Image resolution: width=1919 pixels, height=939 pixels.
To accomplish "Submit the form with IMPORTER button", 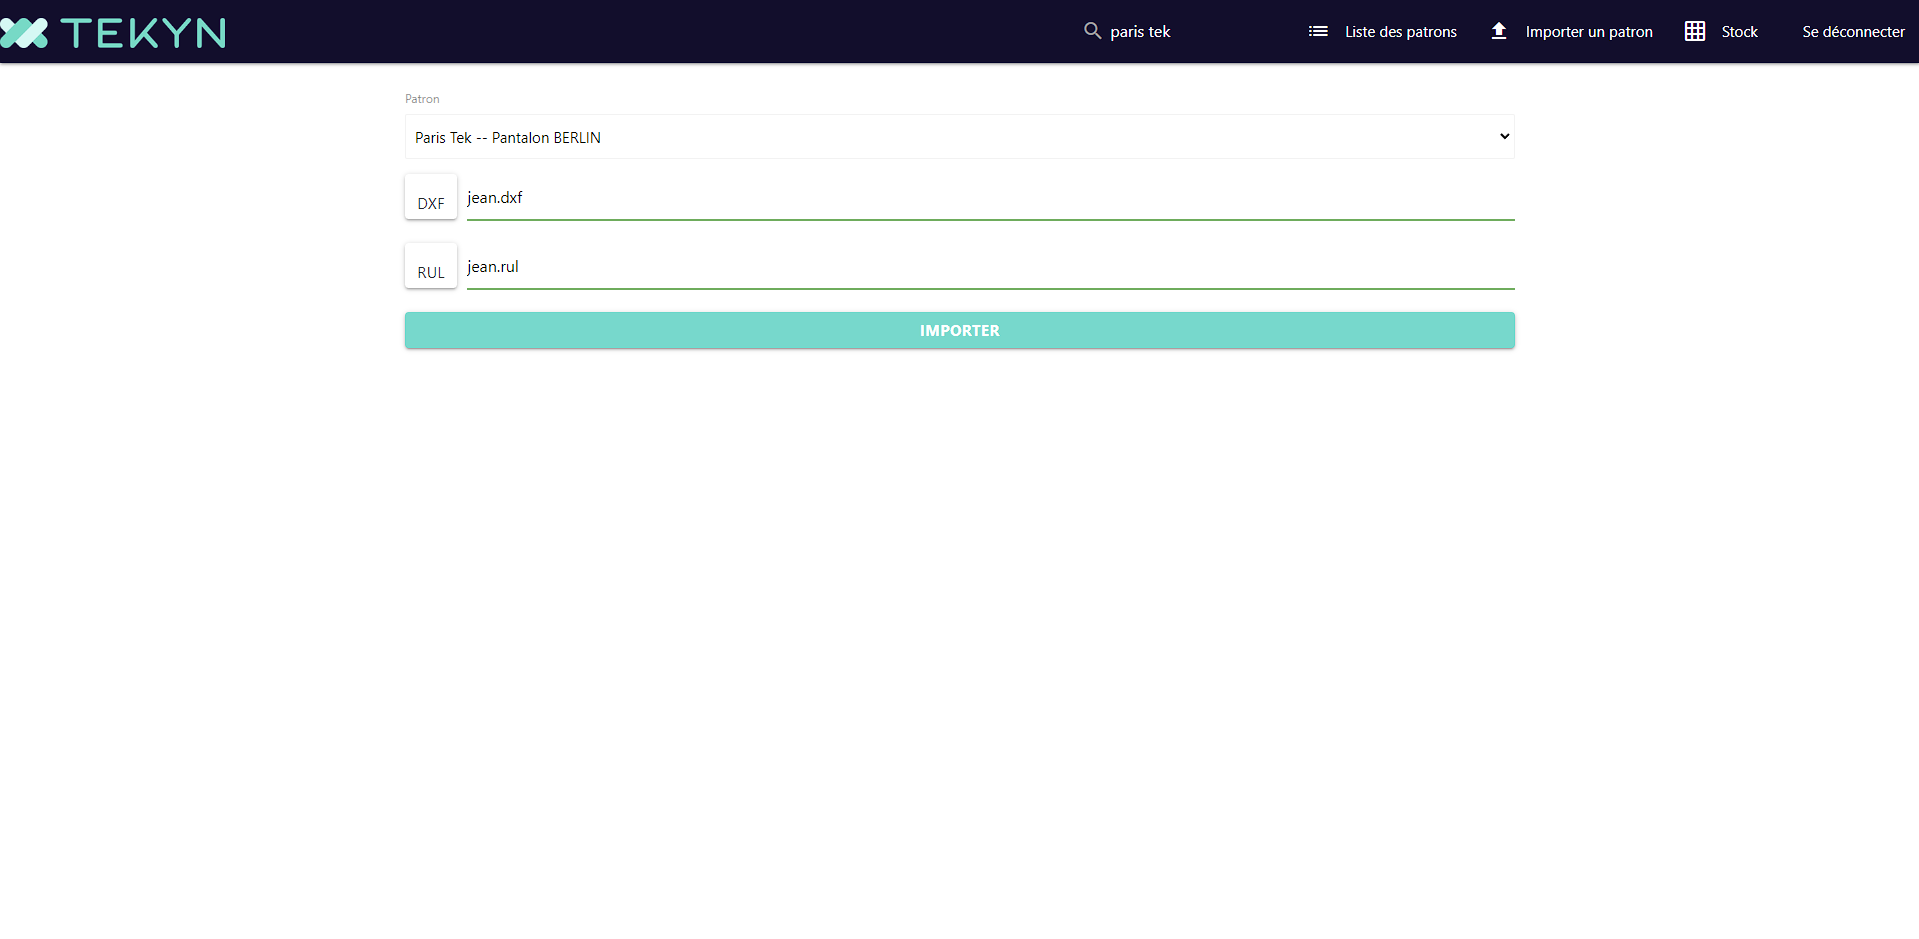I will pyautogui.click(x=959, y=330).
